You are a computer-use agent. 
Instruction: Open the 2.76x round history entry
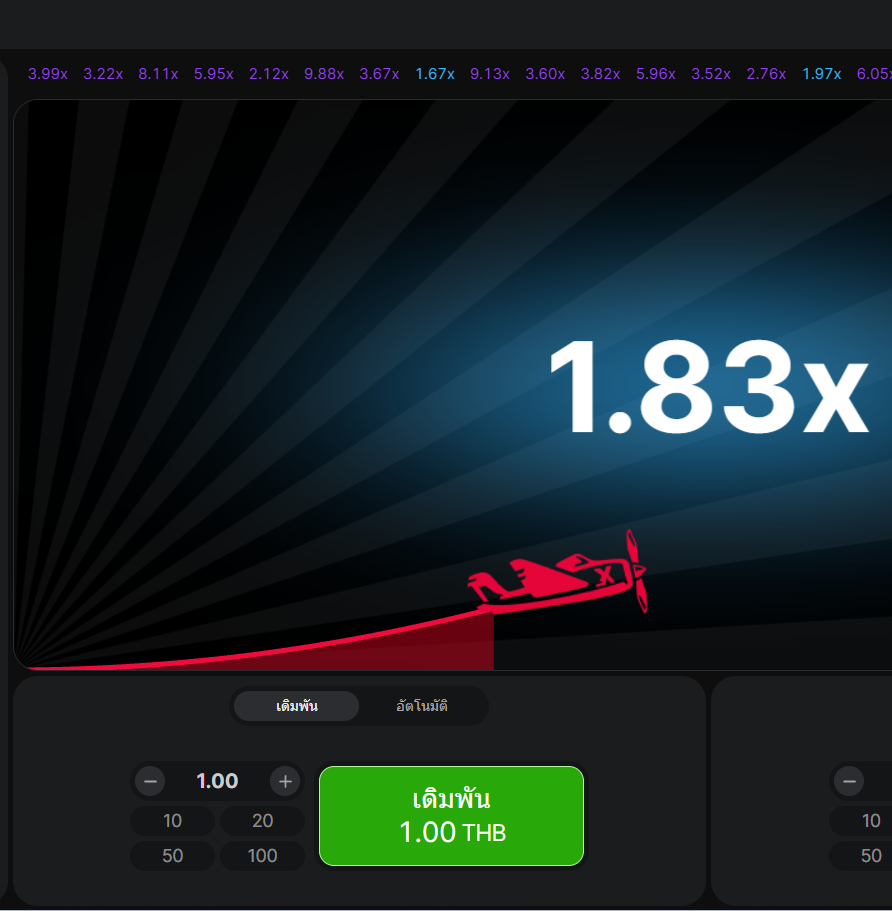click(766, 74)
